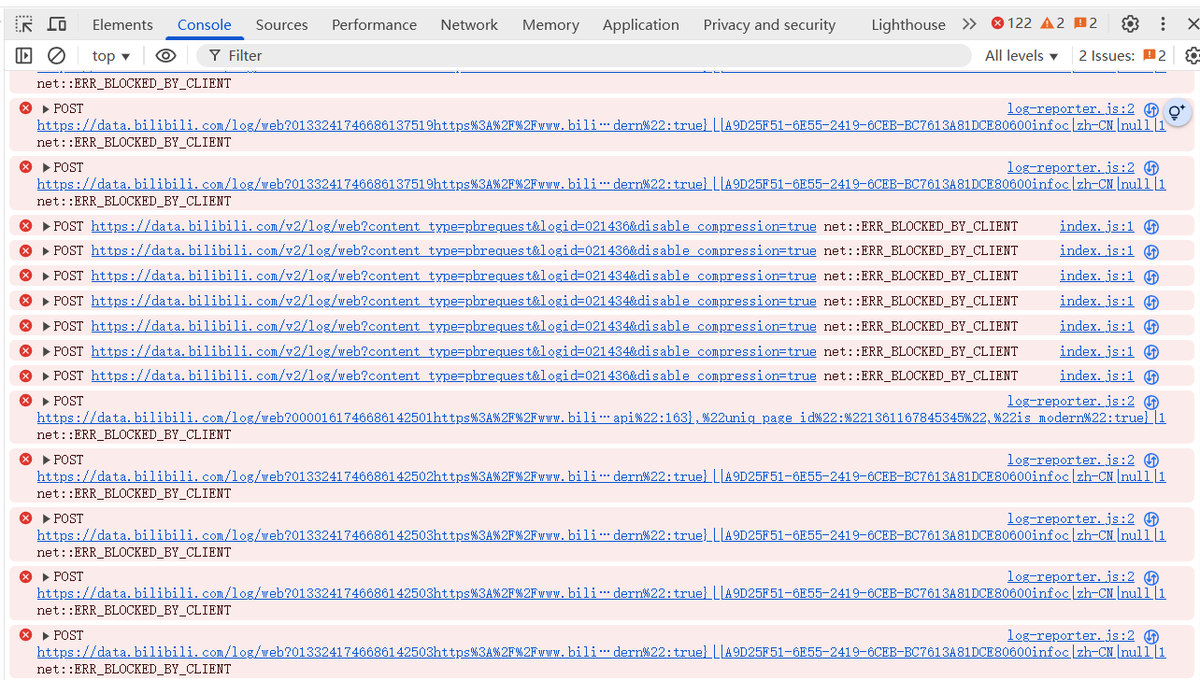
Task: Toggle the console sidebar panel button
Action: pyautogui.click(x=24, y=56)
